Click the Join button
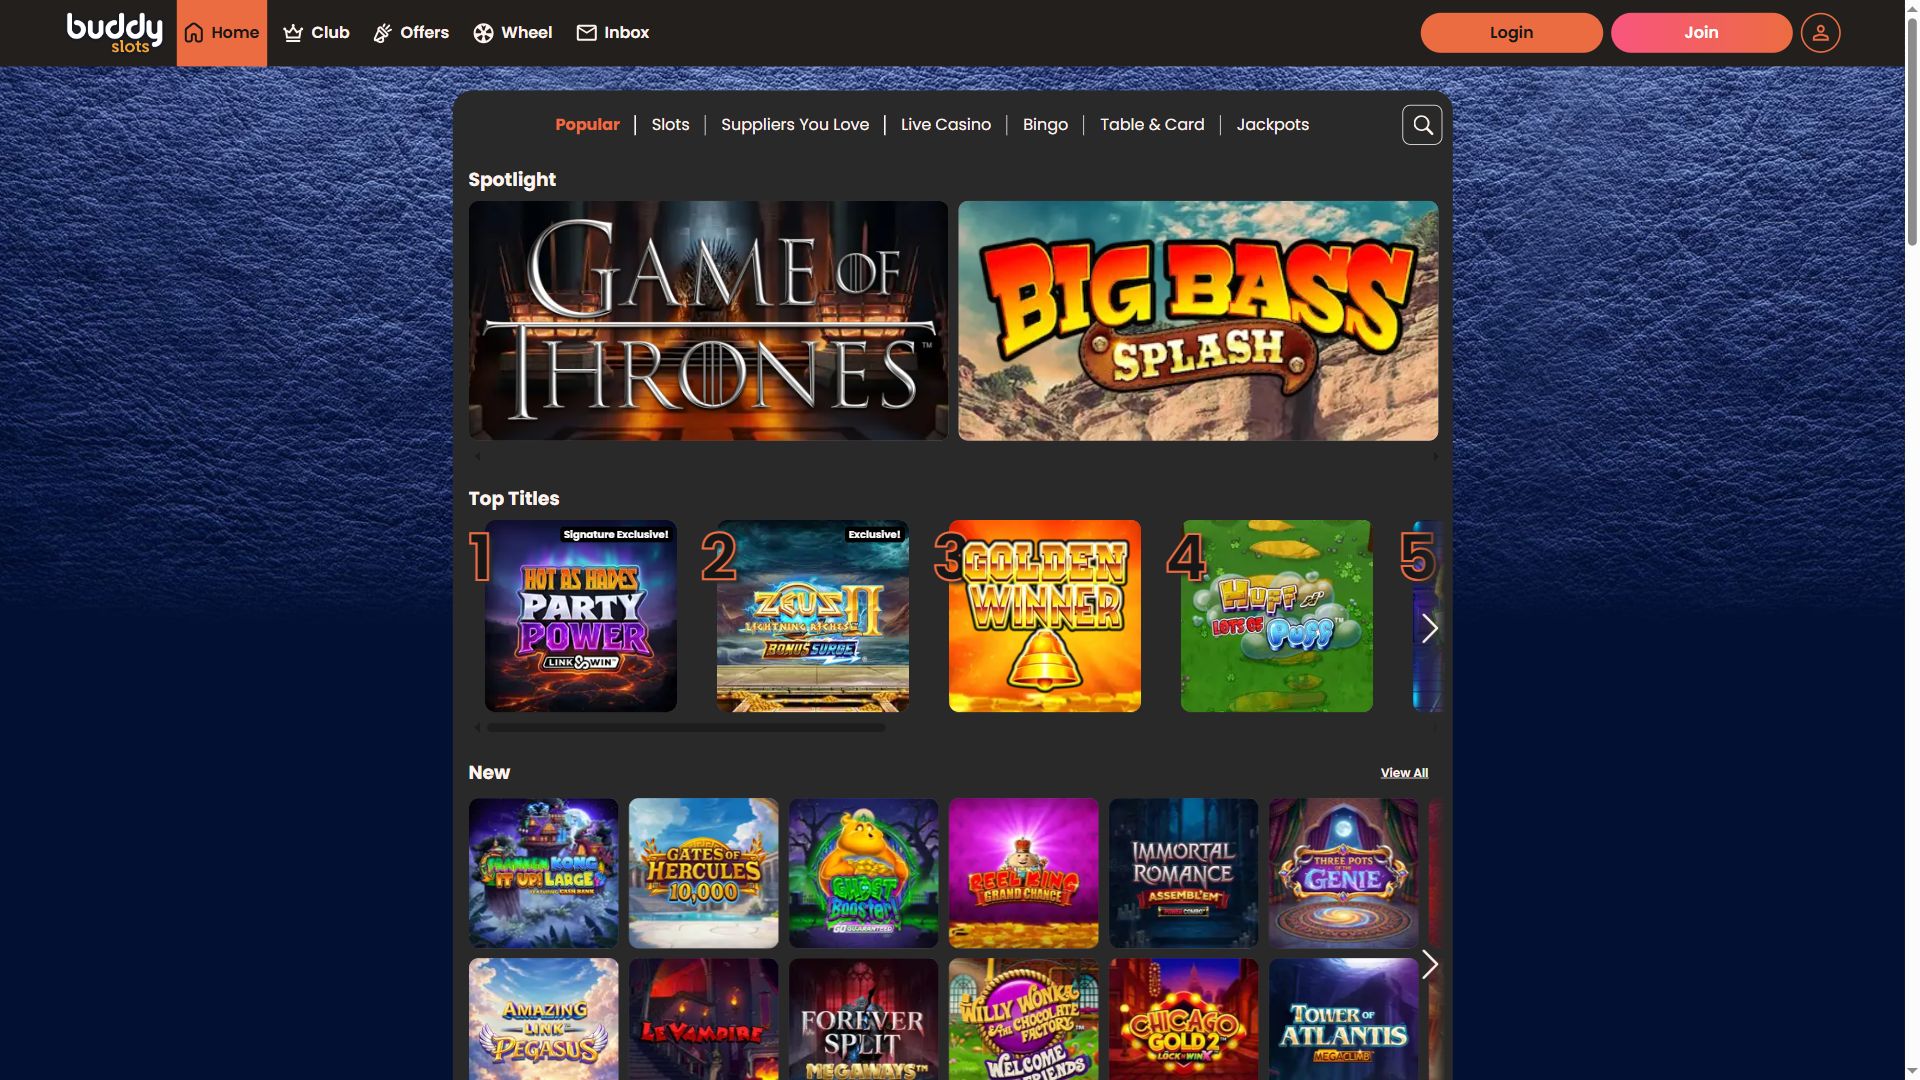The height and width of the screenshot is (1080, 1920). (x=1701, y=33)
